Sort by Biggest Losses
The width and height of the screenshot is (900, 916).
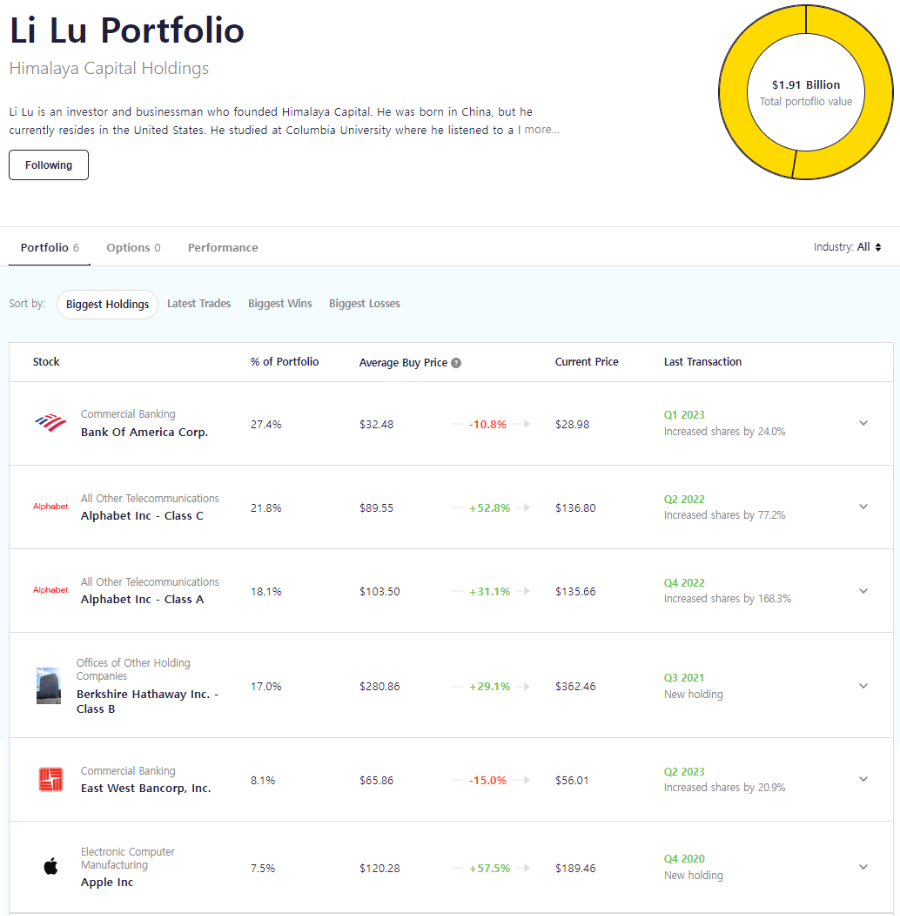pyautogui.click(x=364, y=304)
